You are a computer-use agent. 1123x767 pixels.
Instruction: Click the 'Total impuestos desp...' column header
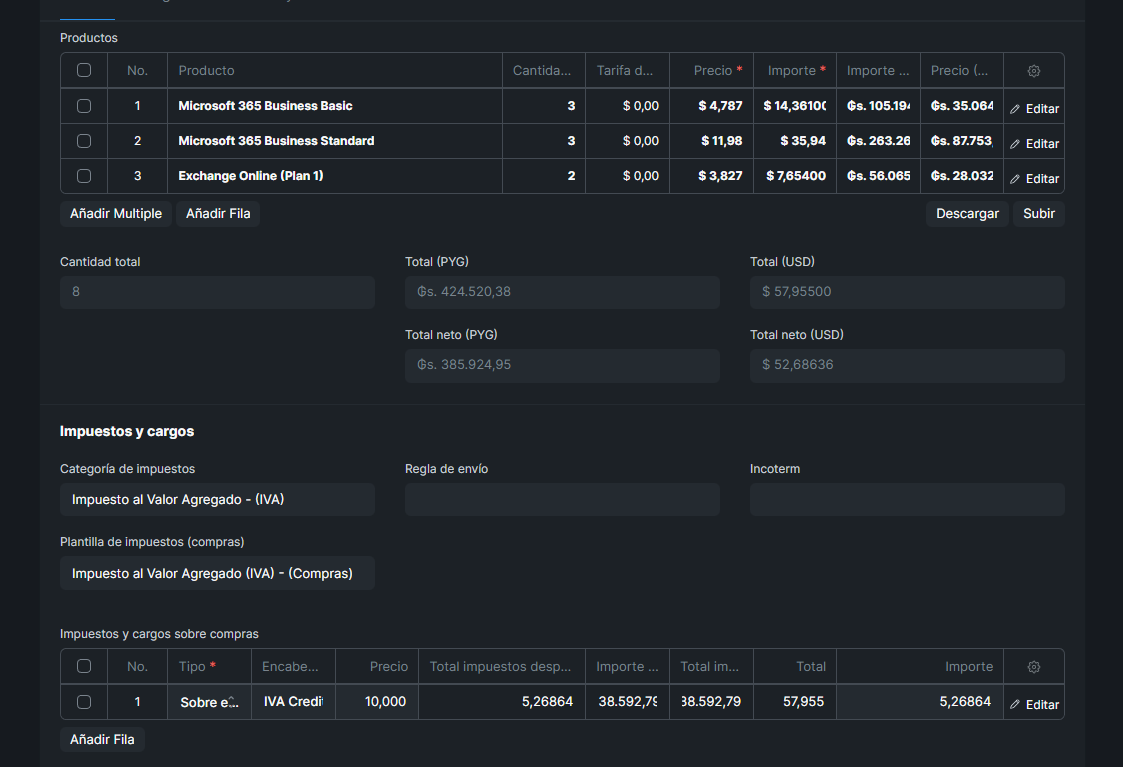[x=501, y=667]
